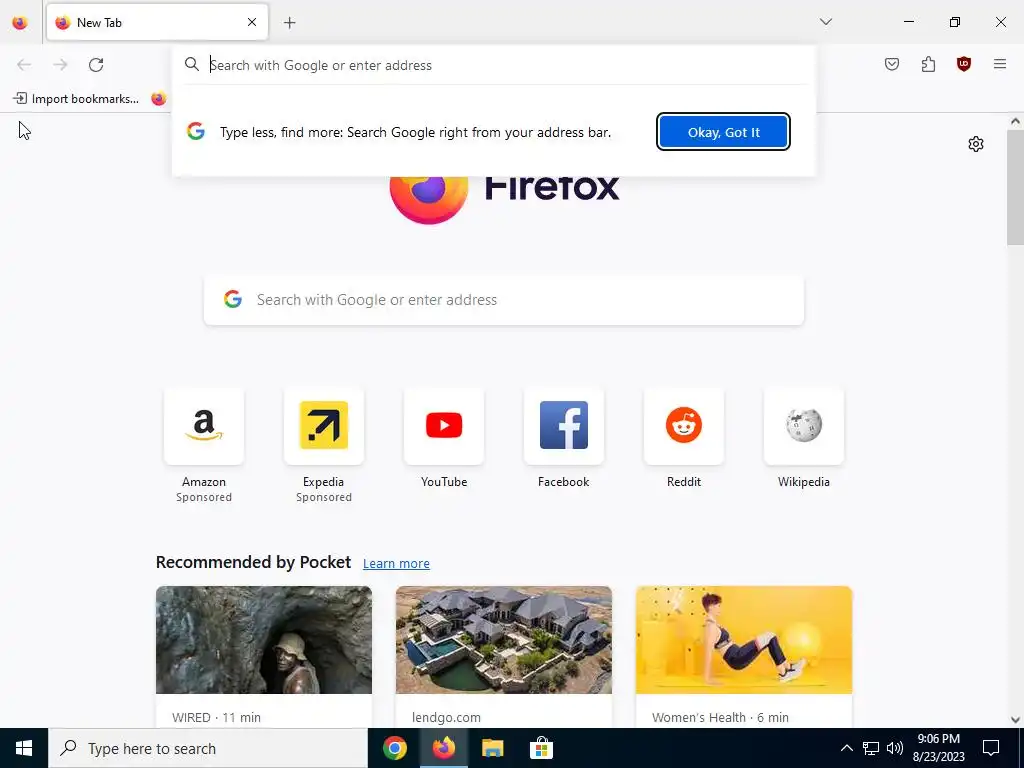Go forward one page arrow
This screenshot has height=768, width=1024.
[60, 65]
